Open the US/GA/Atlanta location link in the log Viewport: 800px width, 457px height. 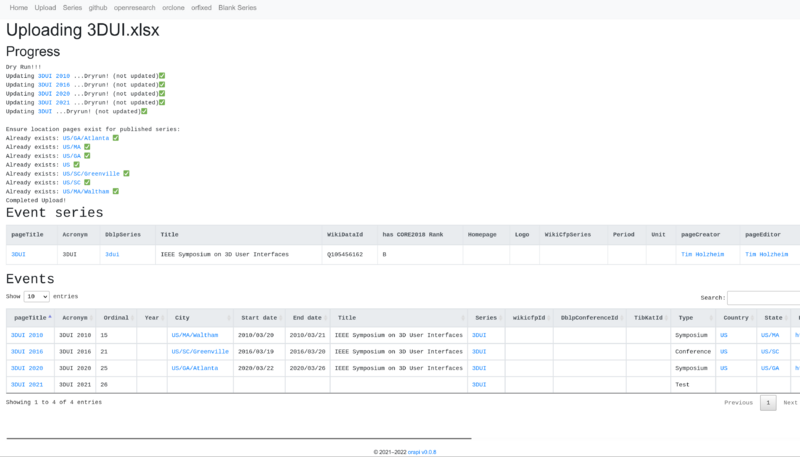[86, 138]
